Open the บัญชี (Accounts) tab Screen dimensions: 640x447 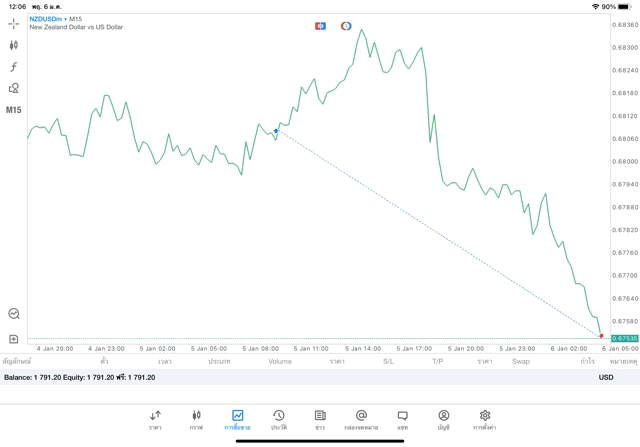coord(443,420)
